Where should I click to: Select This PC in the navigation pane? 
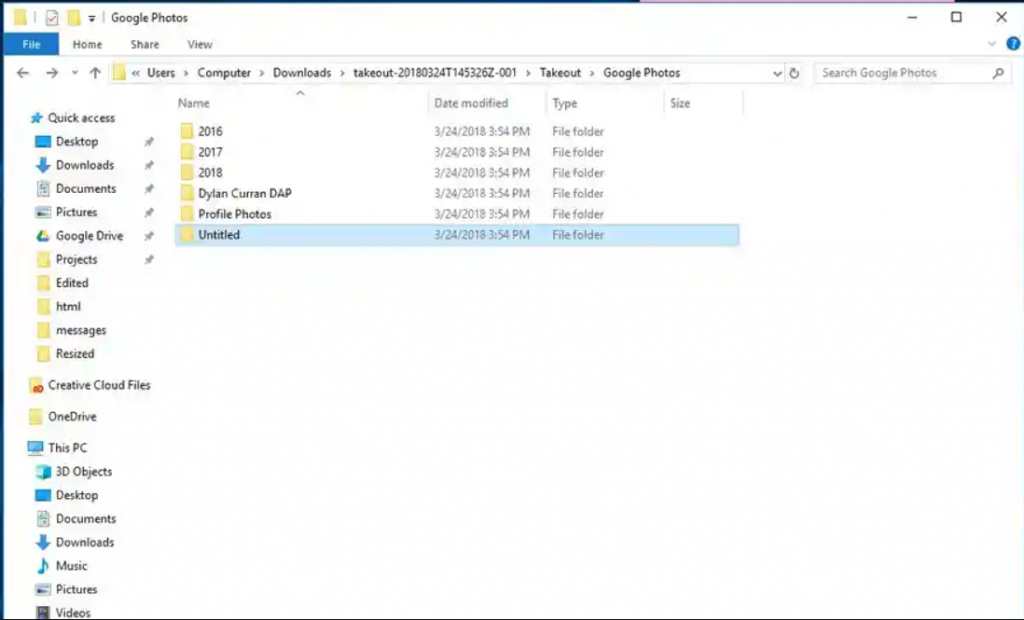(67, 448)
